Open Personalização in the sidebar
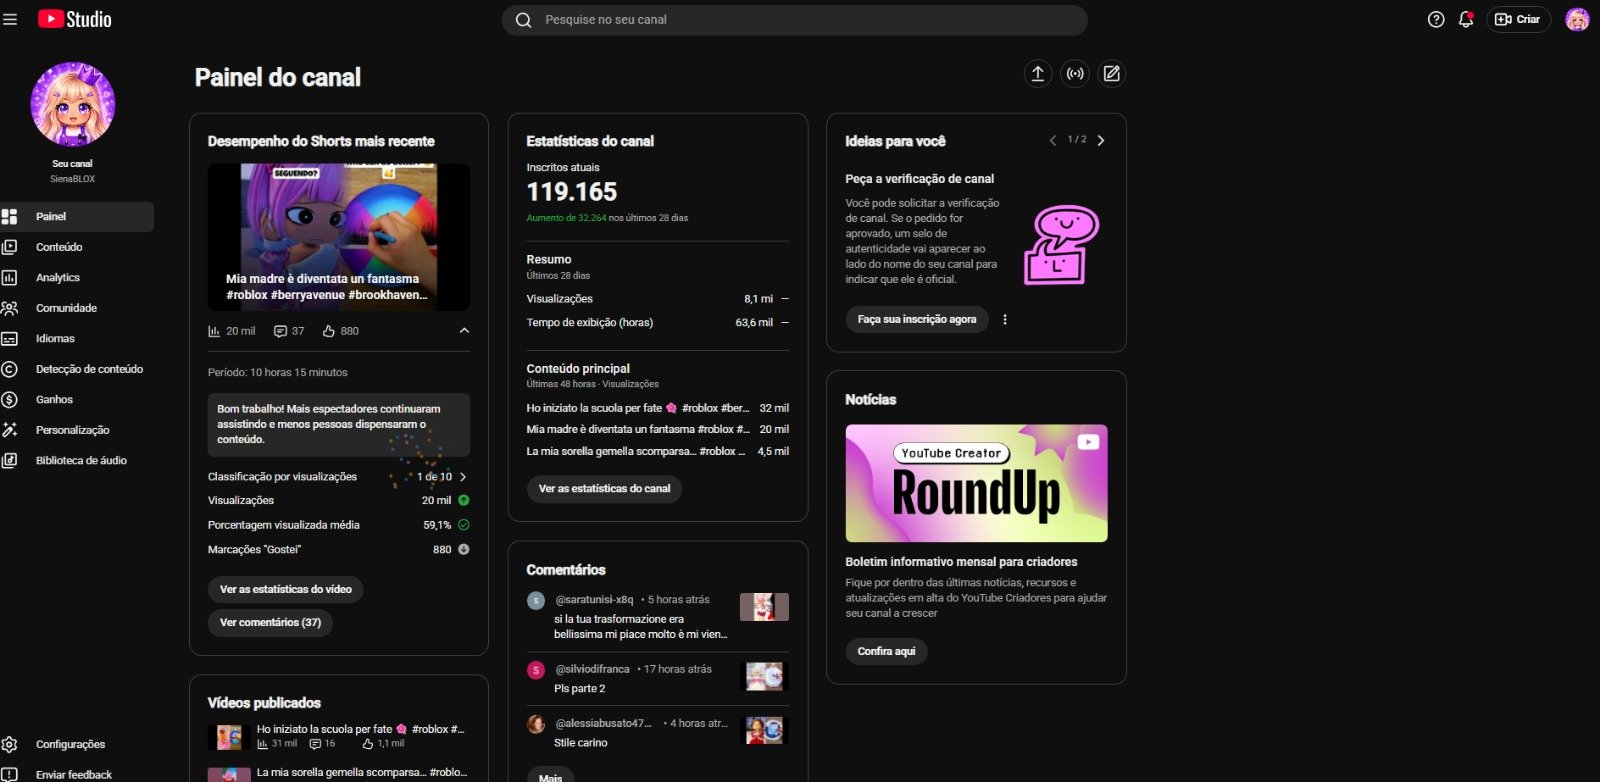Image resolution: width=1600 pixels, height=782 pixels. coord(77,430)
